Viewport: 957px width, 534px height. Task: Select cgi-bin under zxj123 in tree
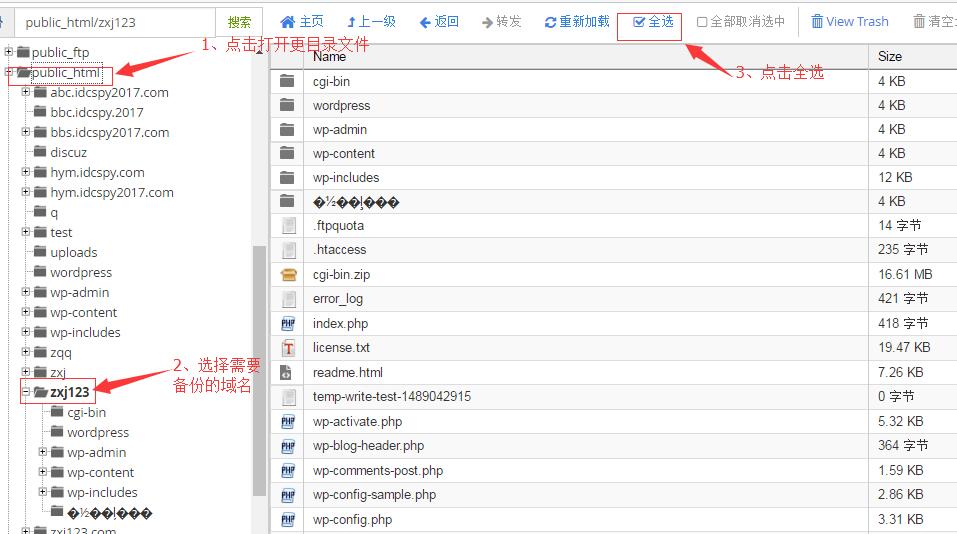[x=87, y=413]
